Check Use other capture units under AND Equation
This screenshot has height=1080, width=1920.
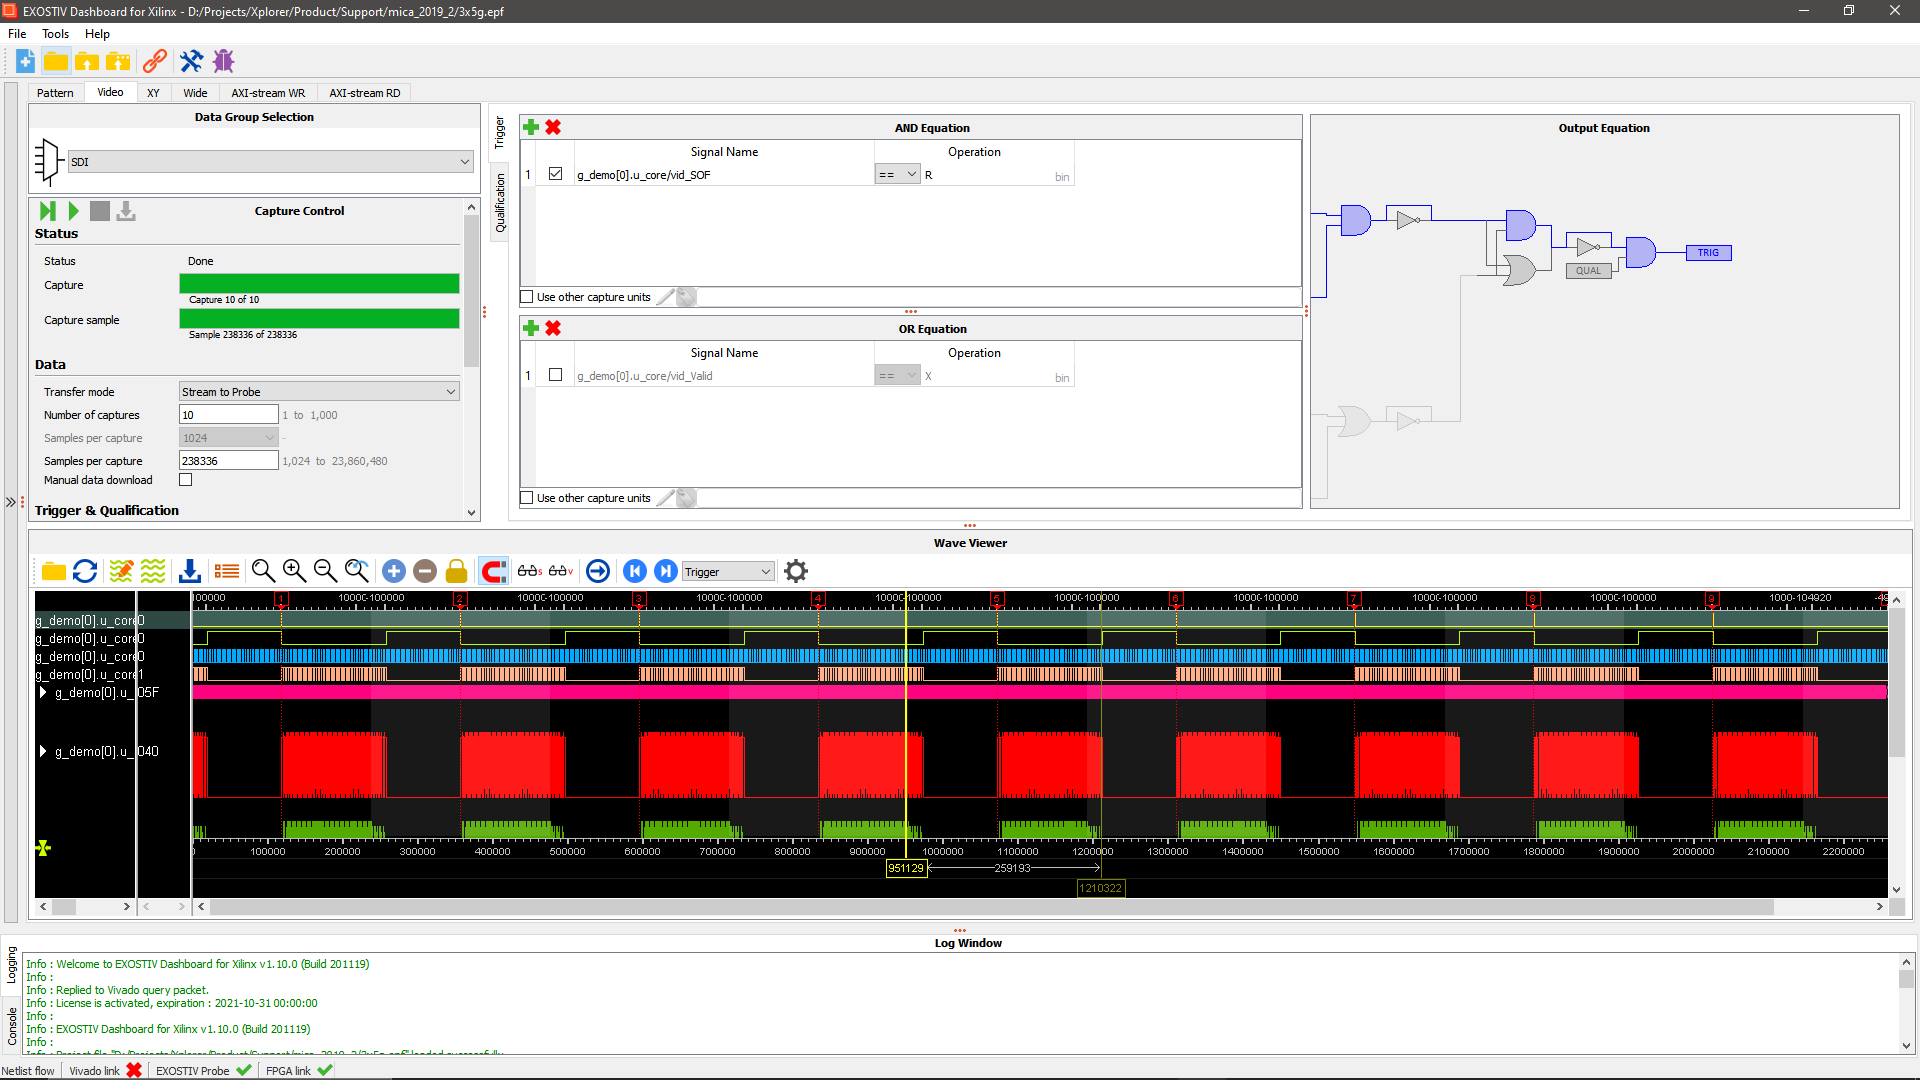pyautogui.click(x=527, y=297)
